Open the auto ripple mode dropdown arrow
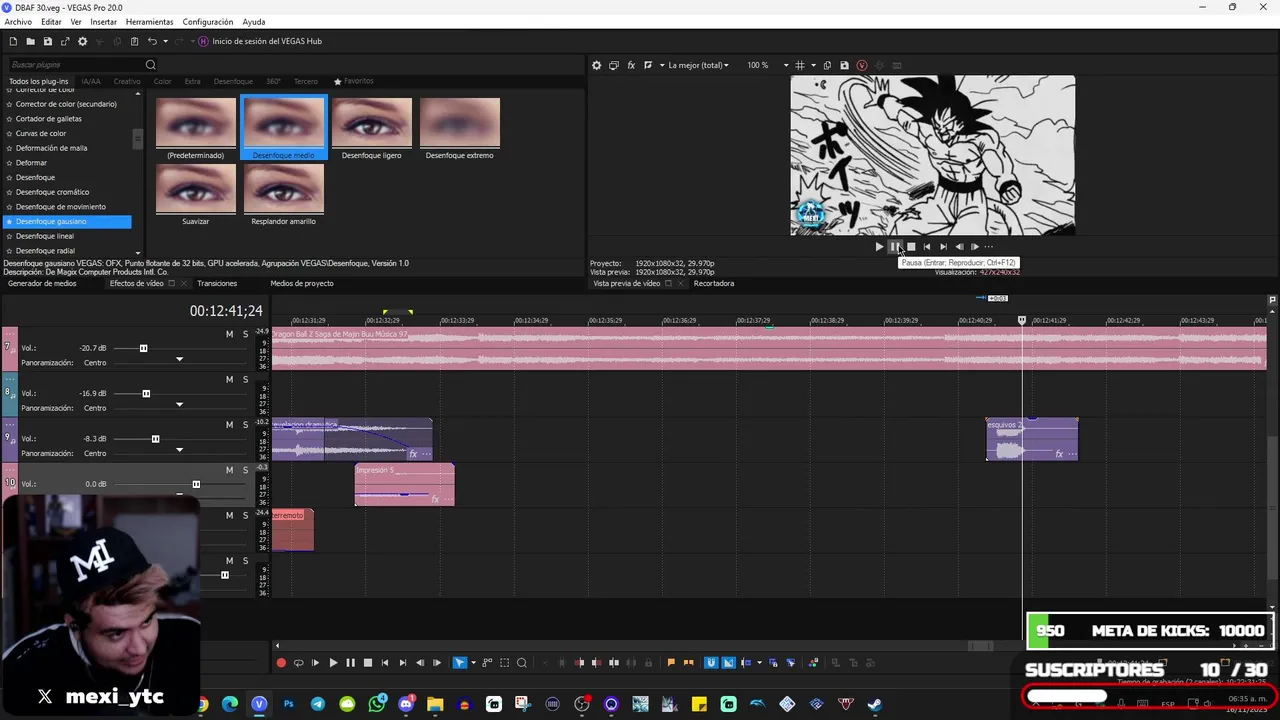The height and width of the screenshot is (720, 1280). click(759, 663)
